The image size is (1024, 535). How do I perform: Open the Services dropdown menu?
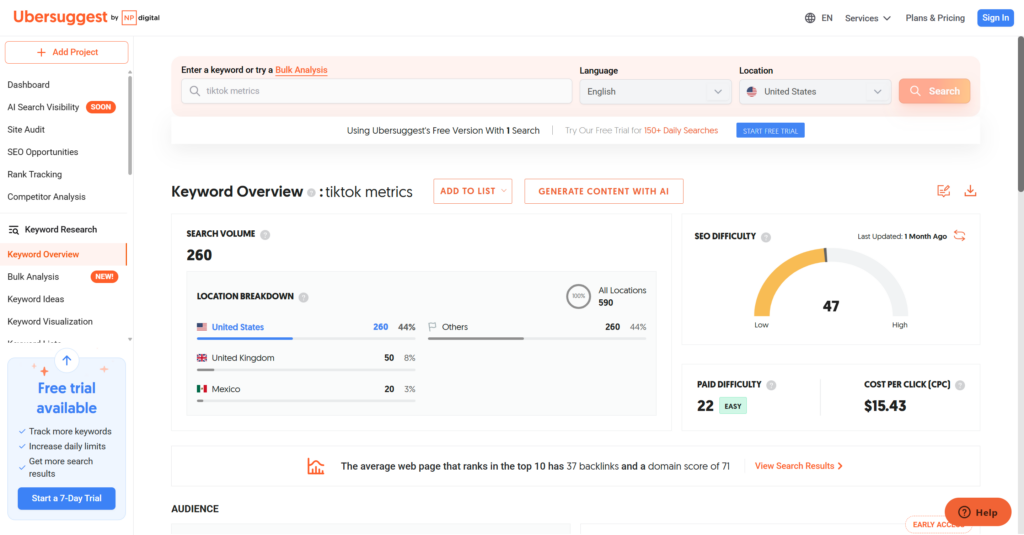click(867, 18)
